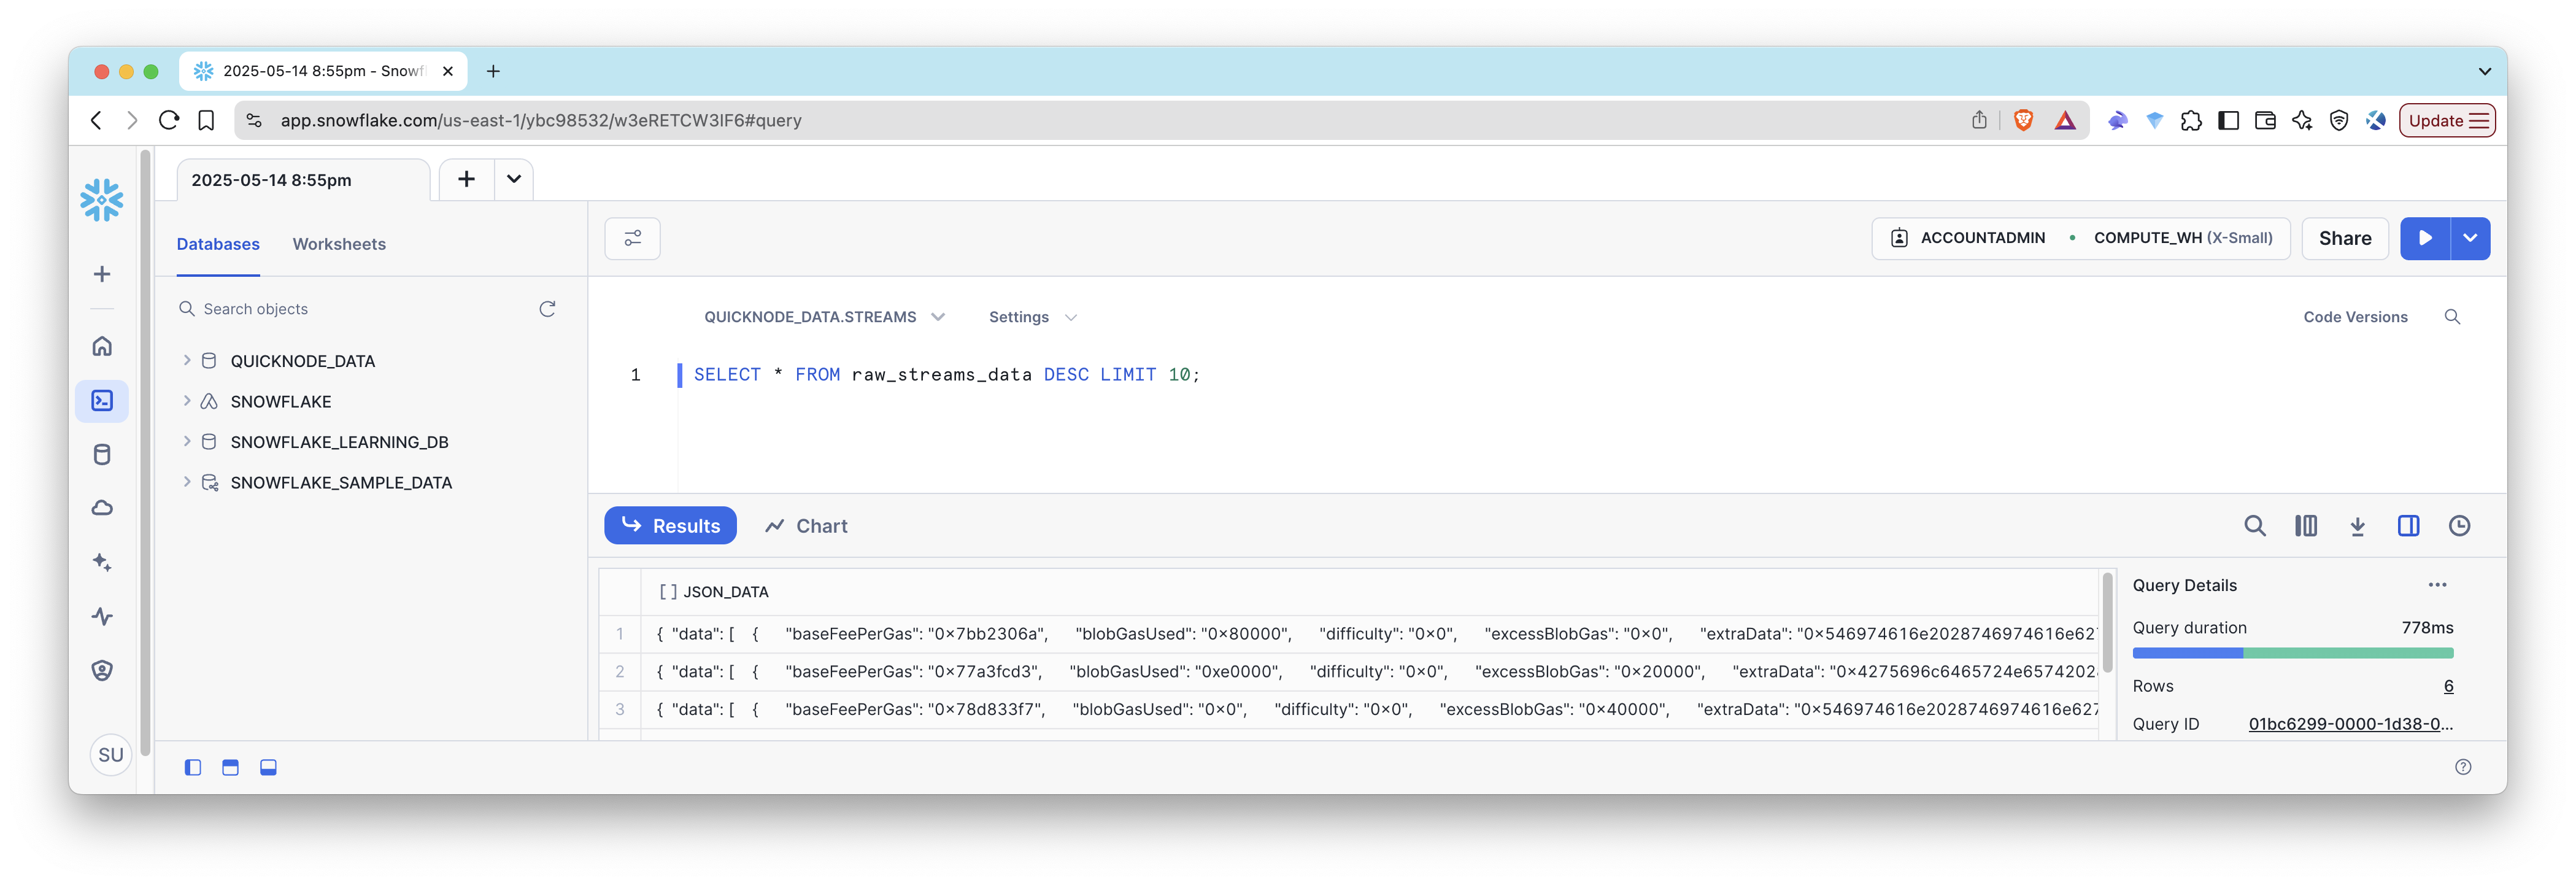This screenshot has width=2576, height=885.
Task: Switch to the Worksheets tab
Action: click(x=338, y=243)
